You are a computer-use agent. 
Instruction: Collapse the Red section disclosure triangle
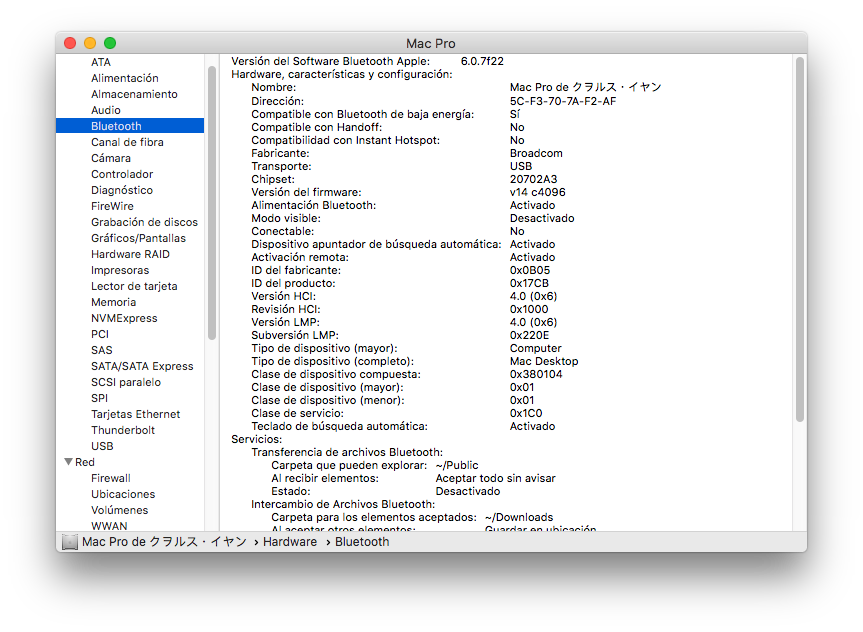click(x=68, y=462)
